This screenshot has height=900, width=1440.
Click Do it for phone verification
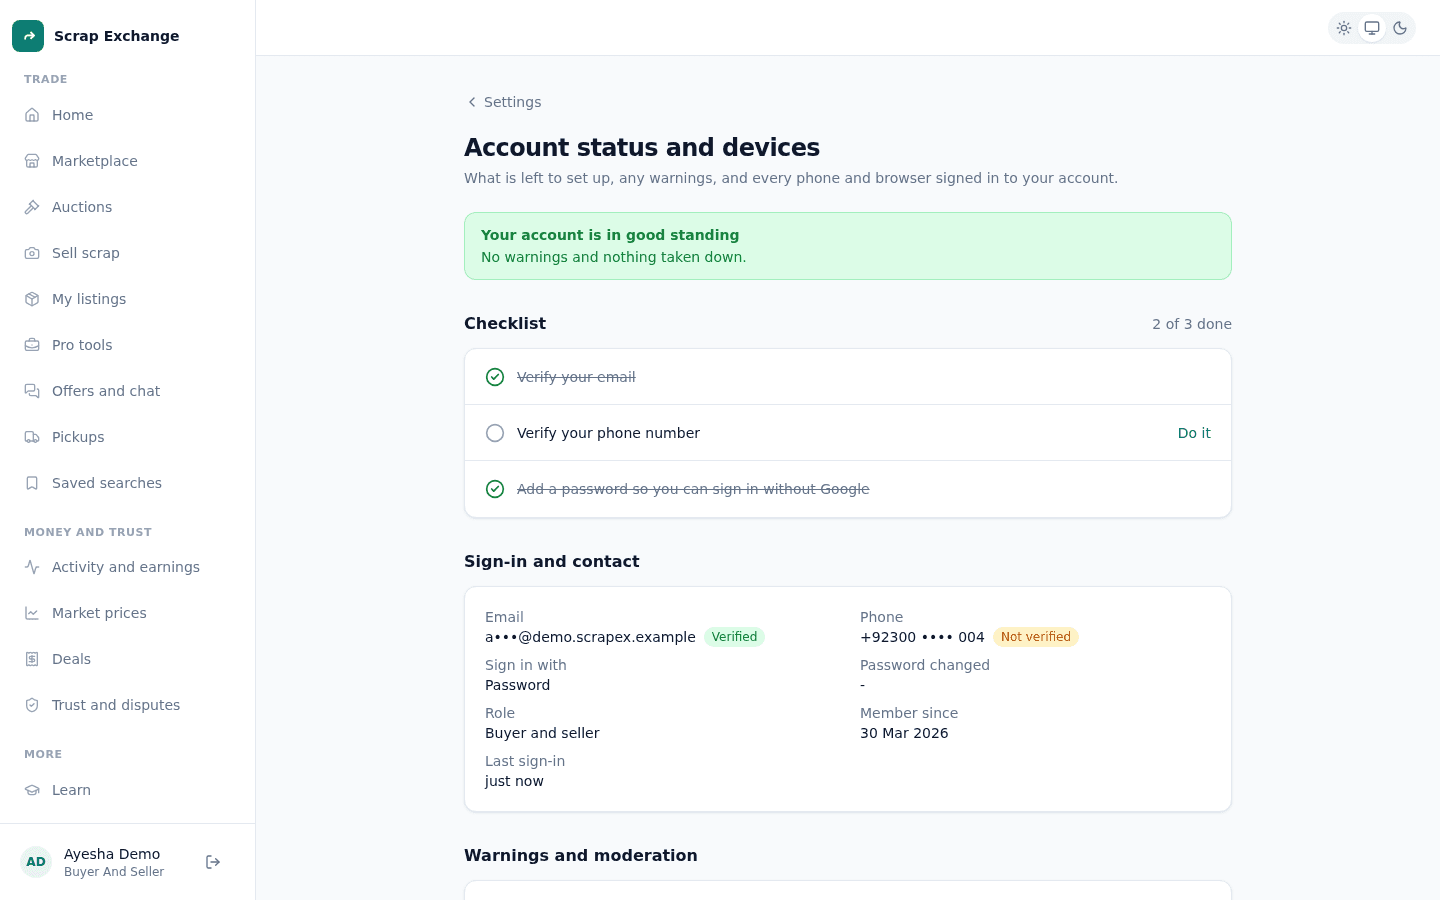(1194, 433)
